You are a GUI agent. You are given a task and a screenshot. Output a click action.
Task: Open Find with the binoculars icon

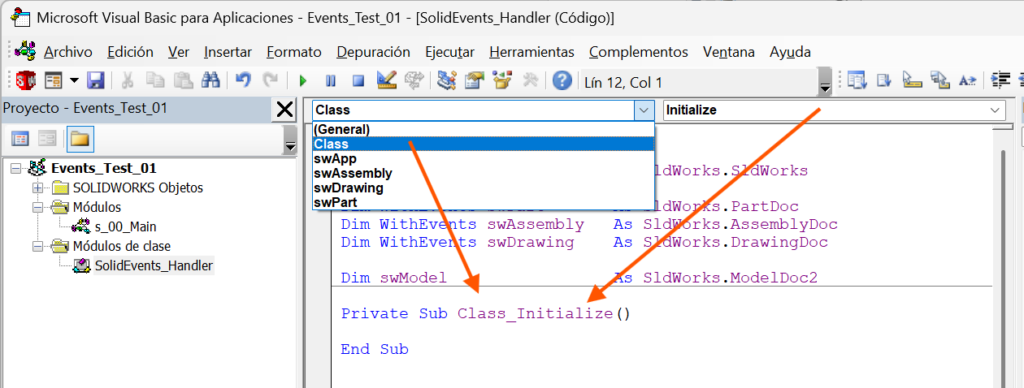tap(211, 81)
